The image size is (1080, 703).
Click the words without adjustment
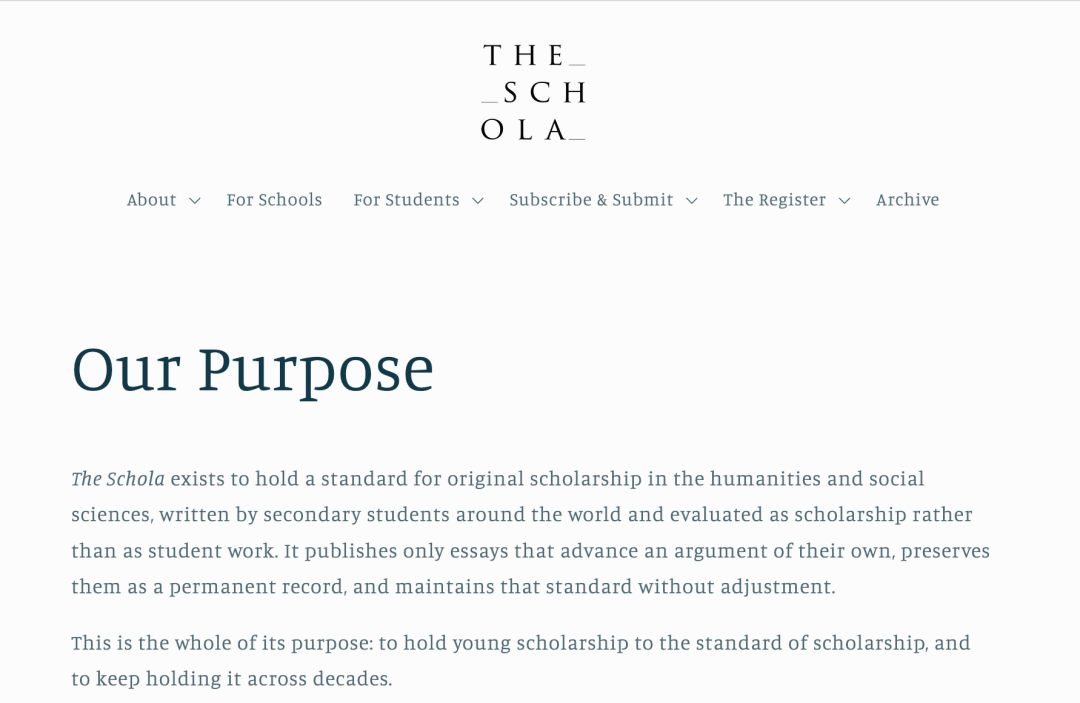point(736,587)
